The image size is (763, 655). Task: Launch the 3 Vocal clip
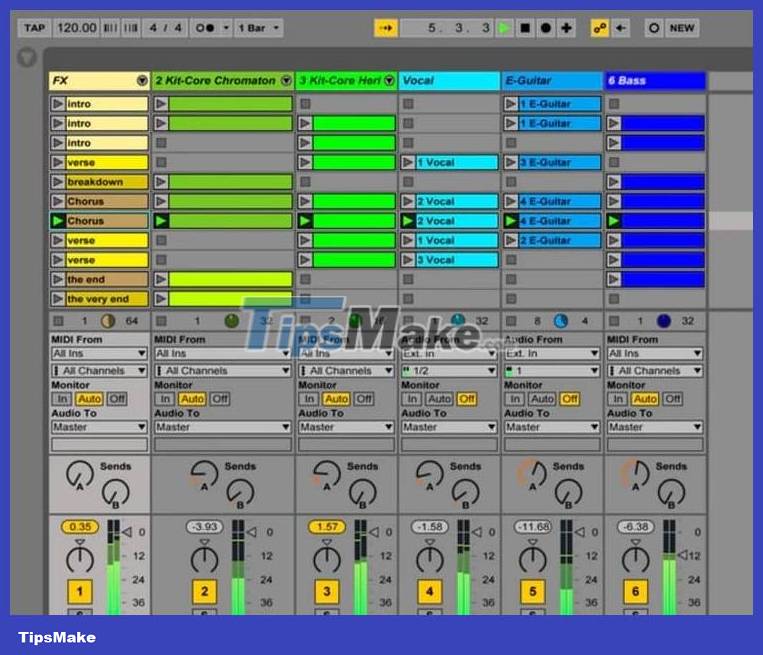click(408, 259)
